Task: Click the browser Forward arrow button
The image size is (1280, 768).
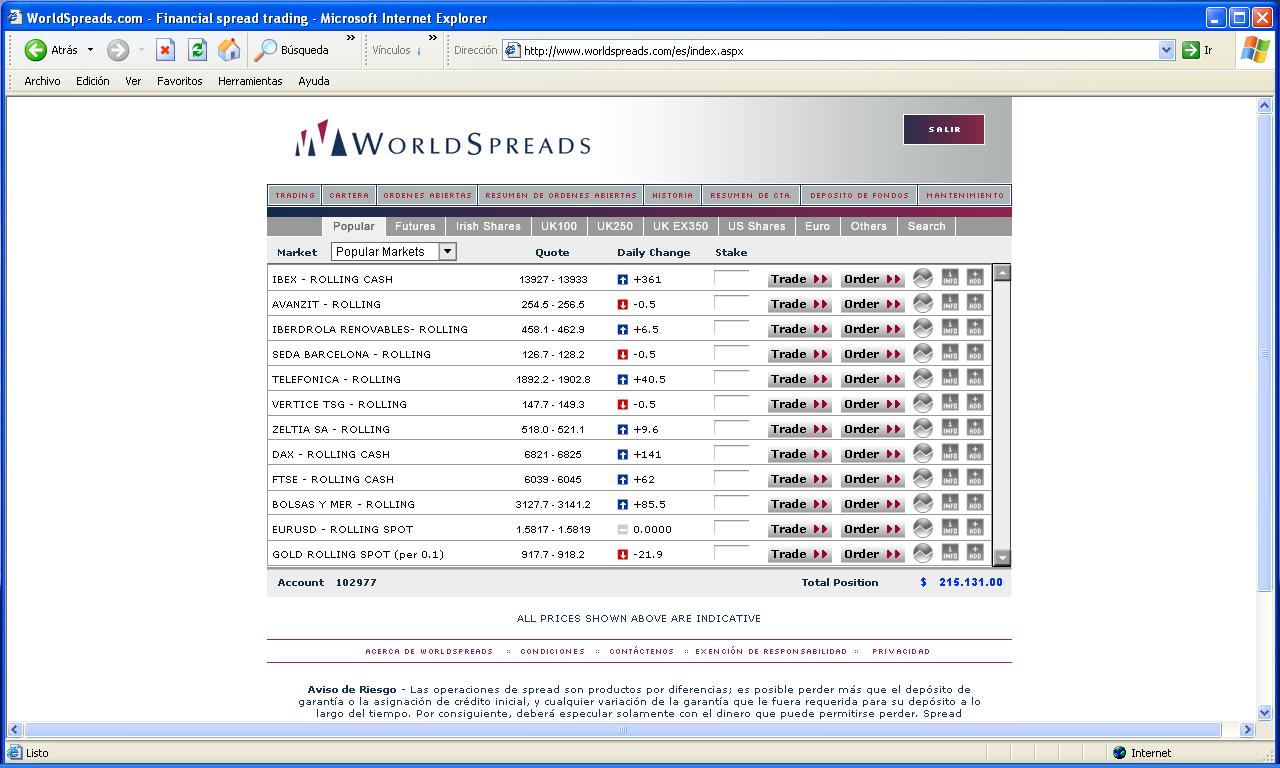Action: click(x=118, y=50)
